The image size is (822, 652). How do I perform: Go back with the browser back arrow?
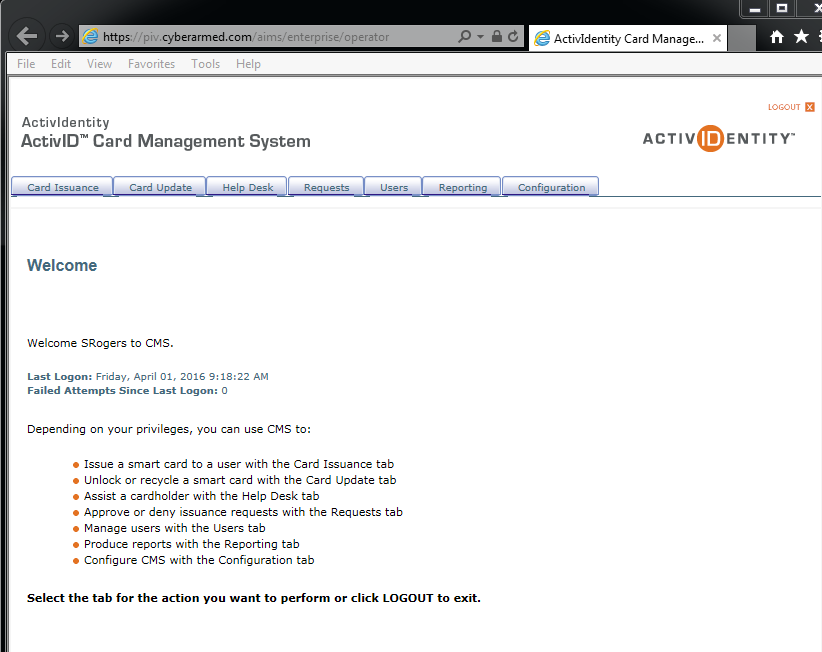point(27,36)
